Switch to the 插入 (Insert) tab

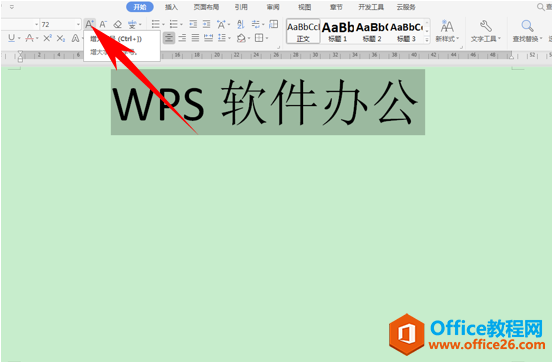(171, 7)
